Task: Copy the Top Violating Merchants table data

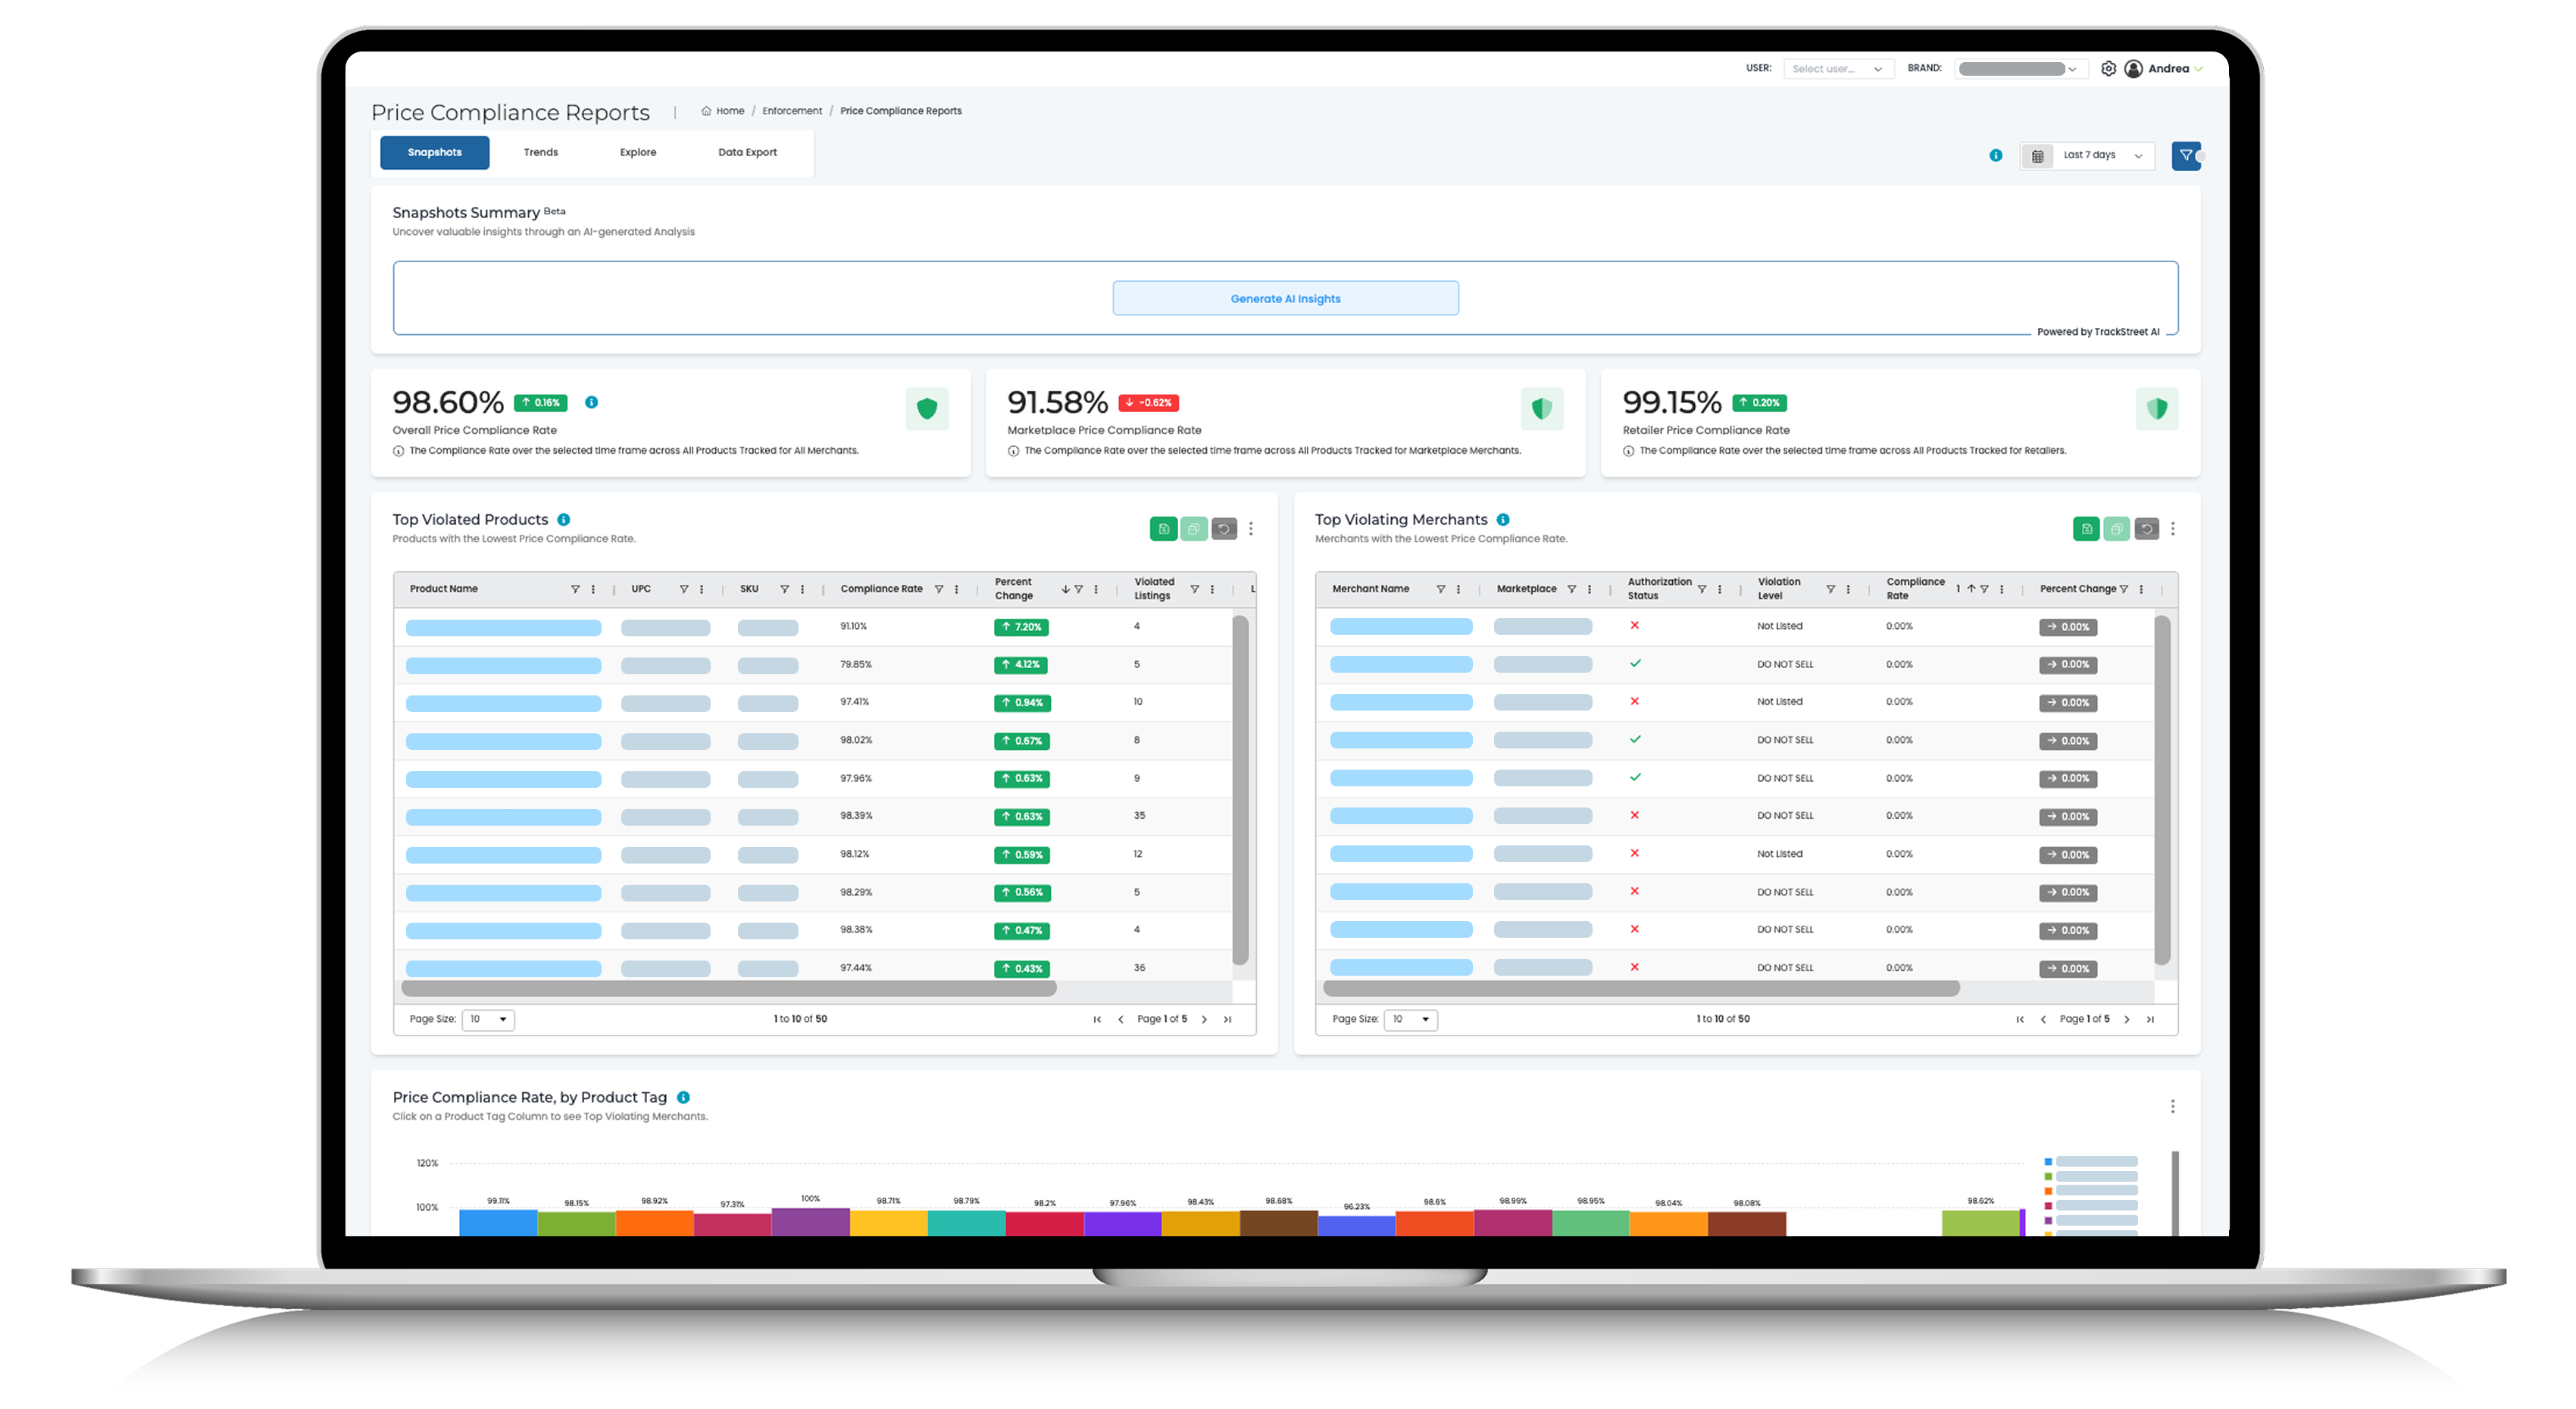Action: point(2116,529)
